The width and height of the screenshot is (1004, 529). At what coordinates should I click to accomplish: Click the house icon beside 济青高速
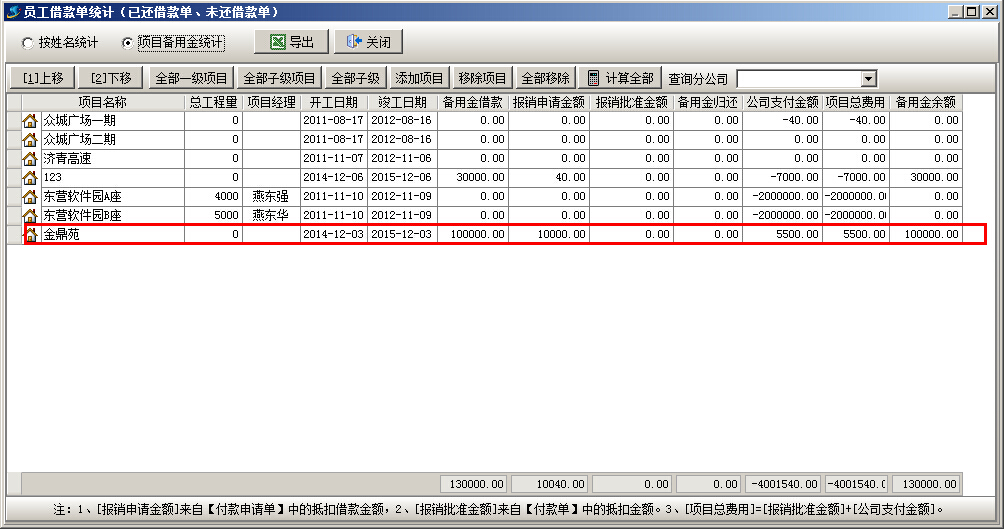tap(30, 159)
